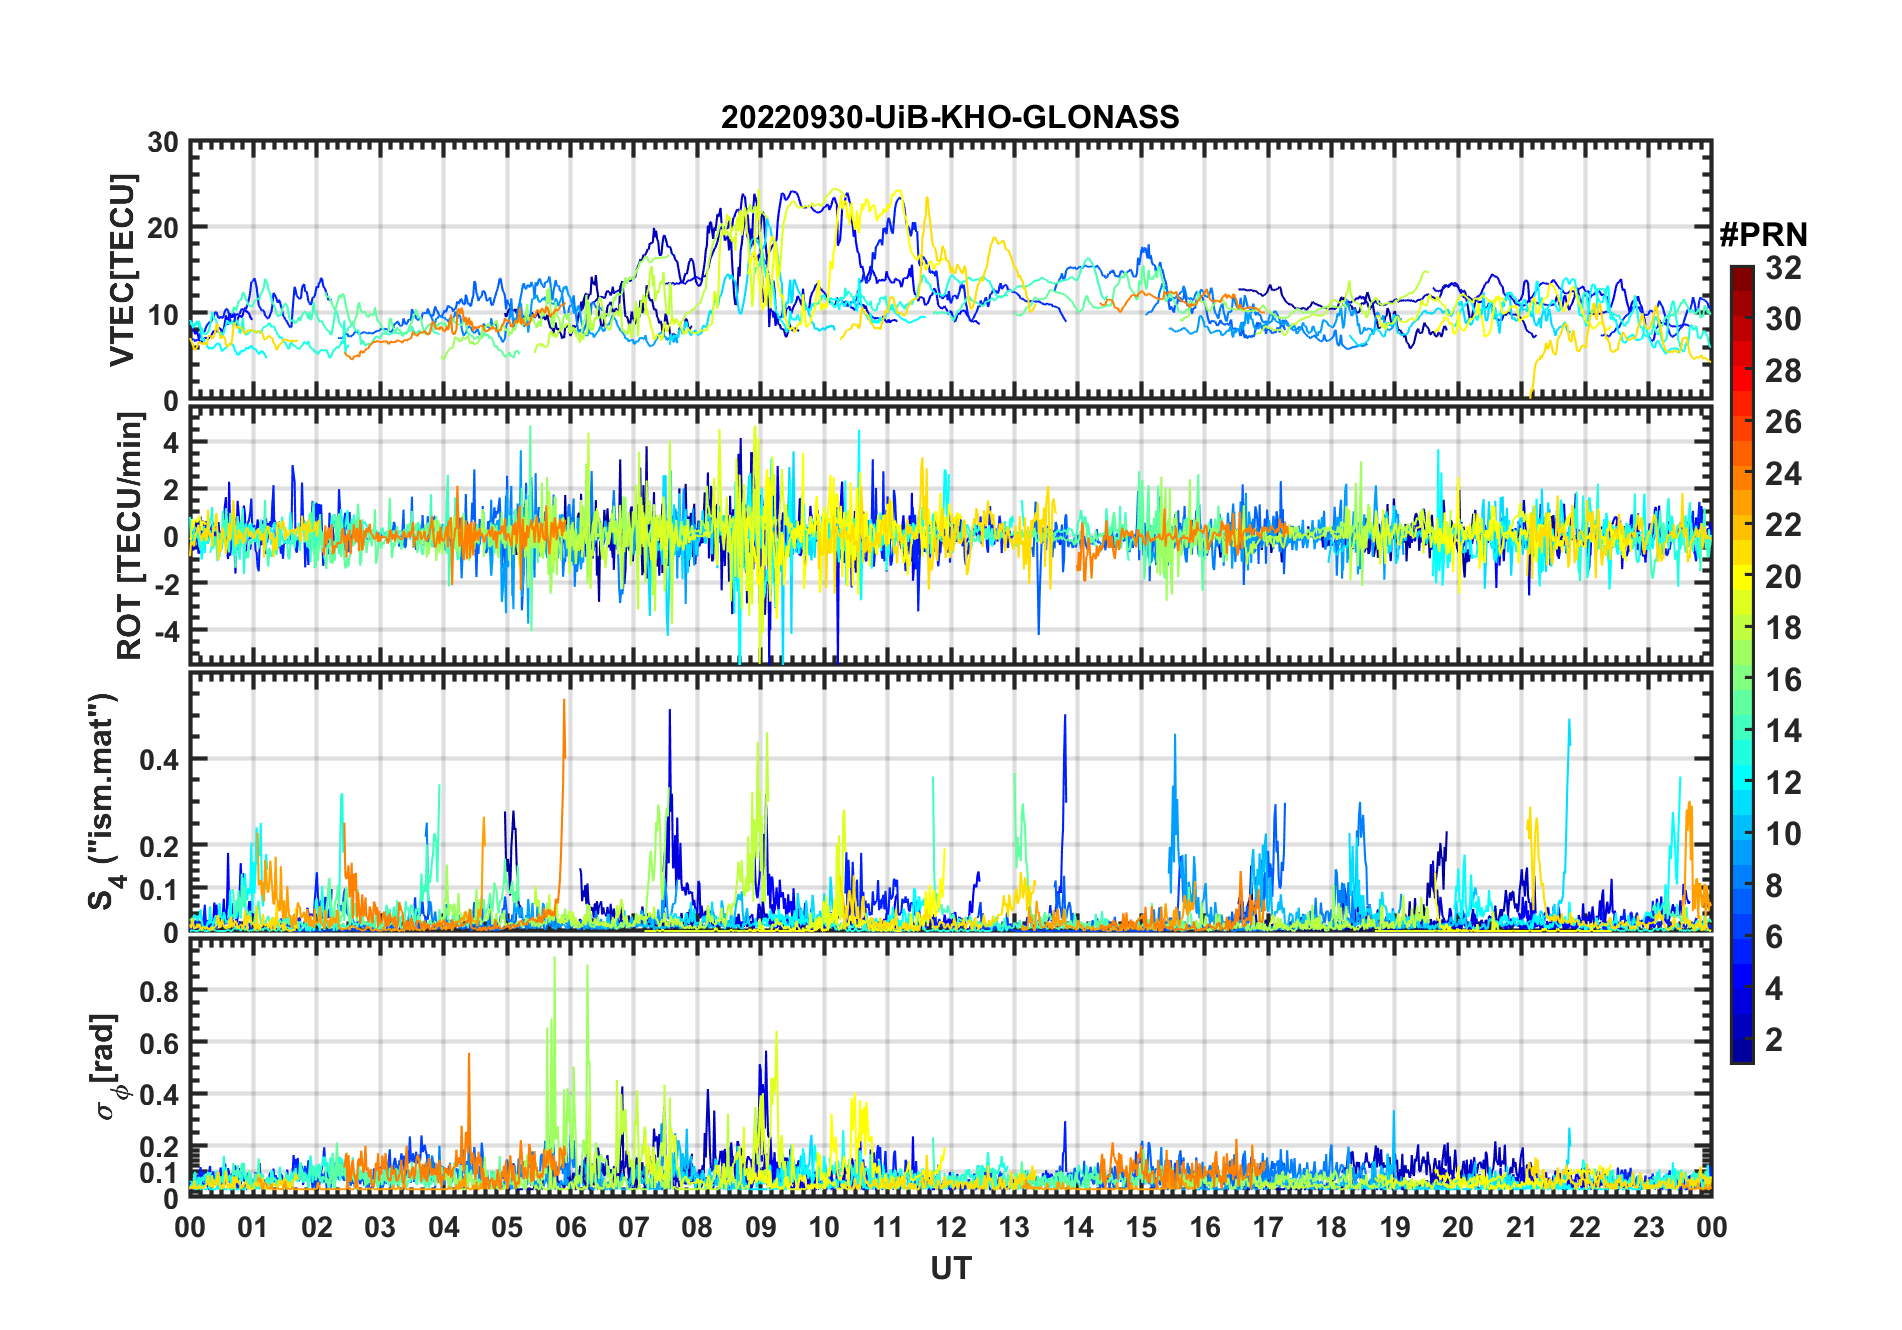This screenshot has width=1902, height=1330.
Task: Click the S4 ("ism.mat") y-axis label
Action: coord(104,800)
